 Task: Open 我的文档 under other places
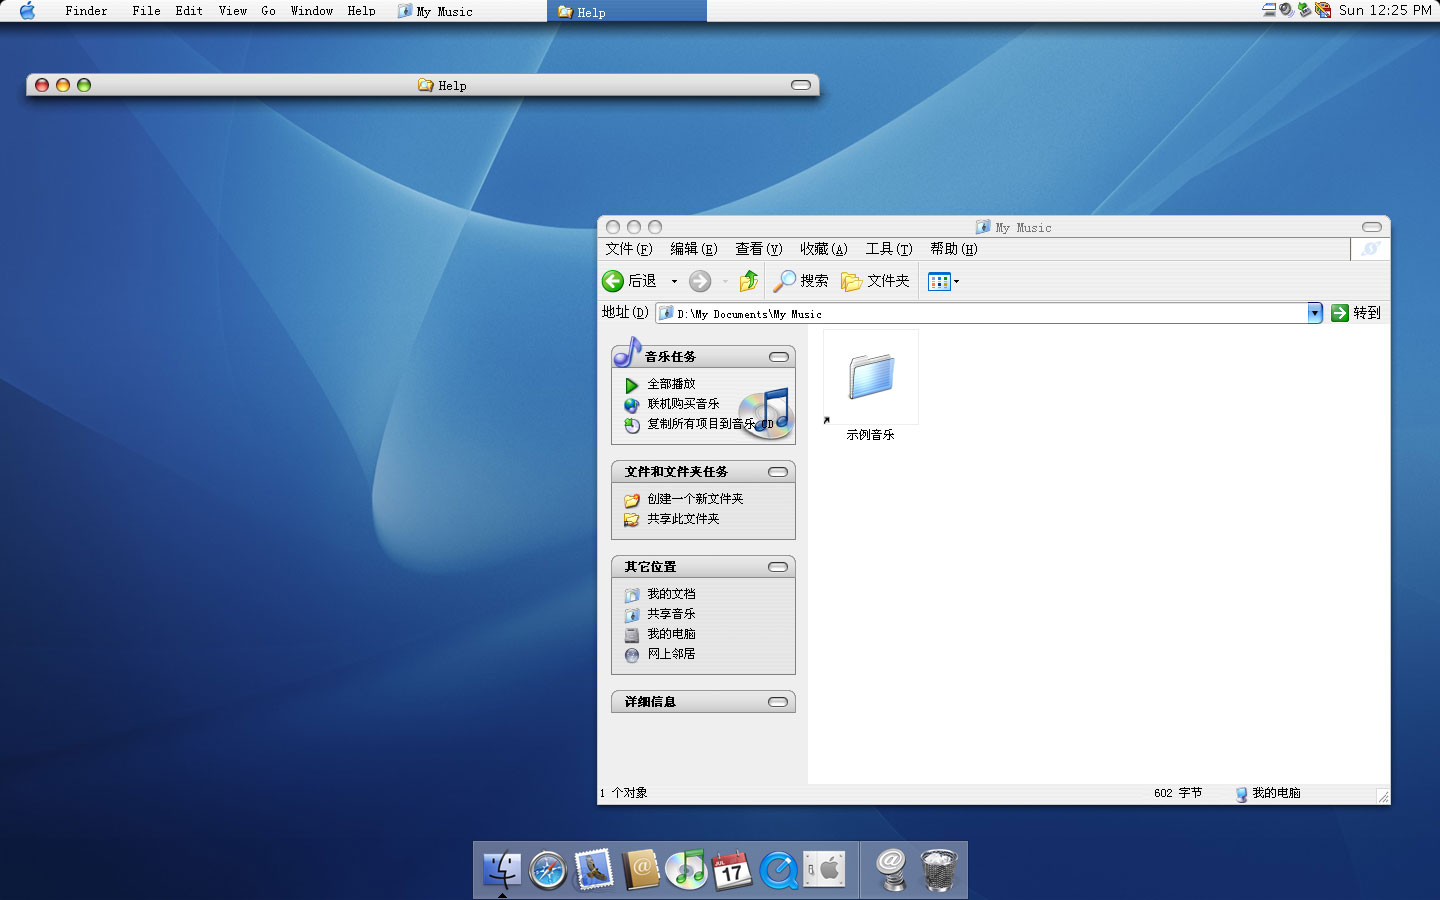pos(671,594)
